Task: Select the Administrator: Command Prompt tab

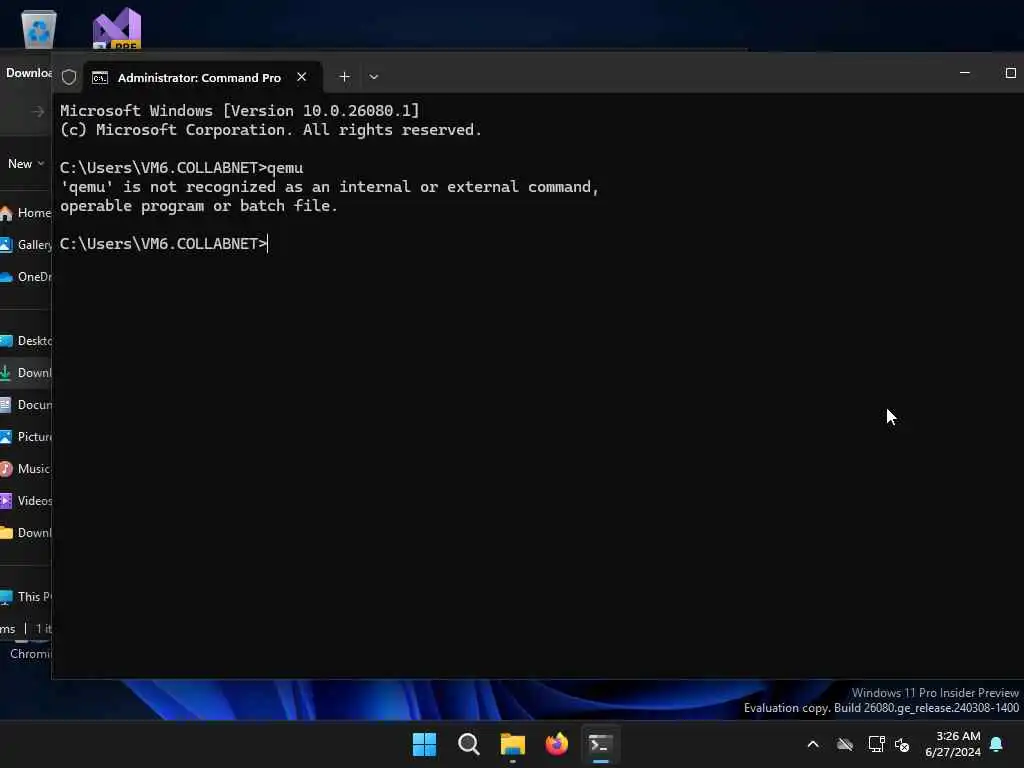Action: tap(199, 77)
